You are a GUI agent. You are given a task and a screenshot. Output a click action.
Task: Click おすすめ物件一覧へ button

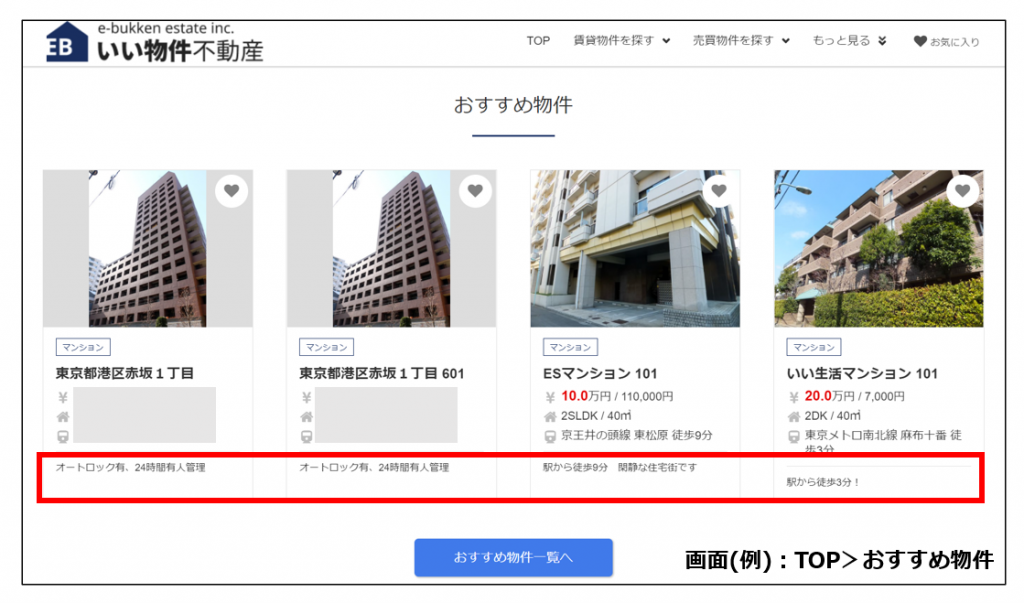point(513,557)
